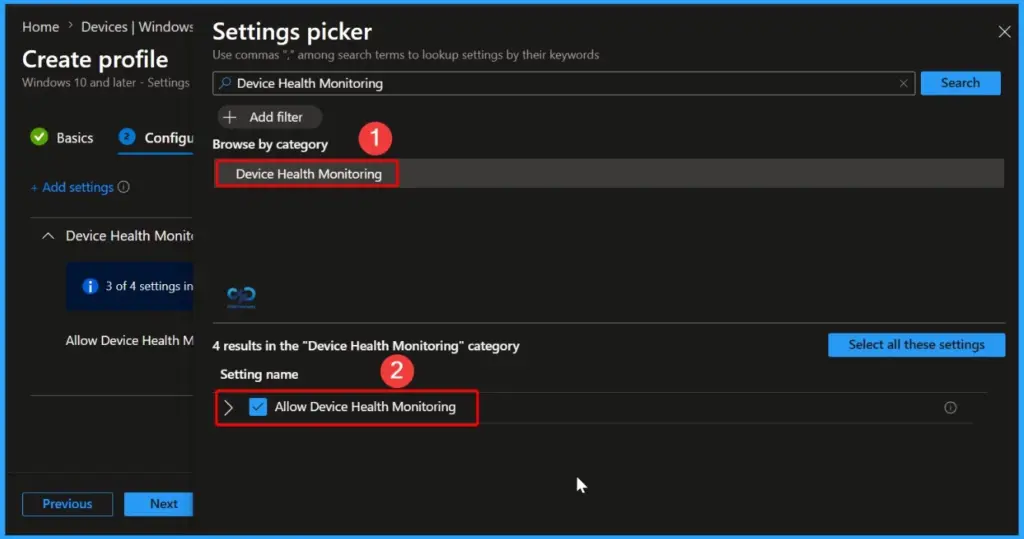
Task: Collapse the Device Health Monitoring section
Action: tap(48, 236)
